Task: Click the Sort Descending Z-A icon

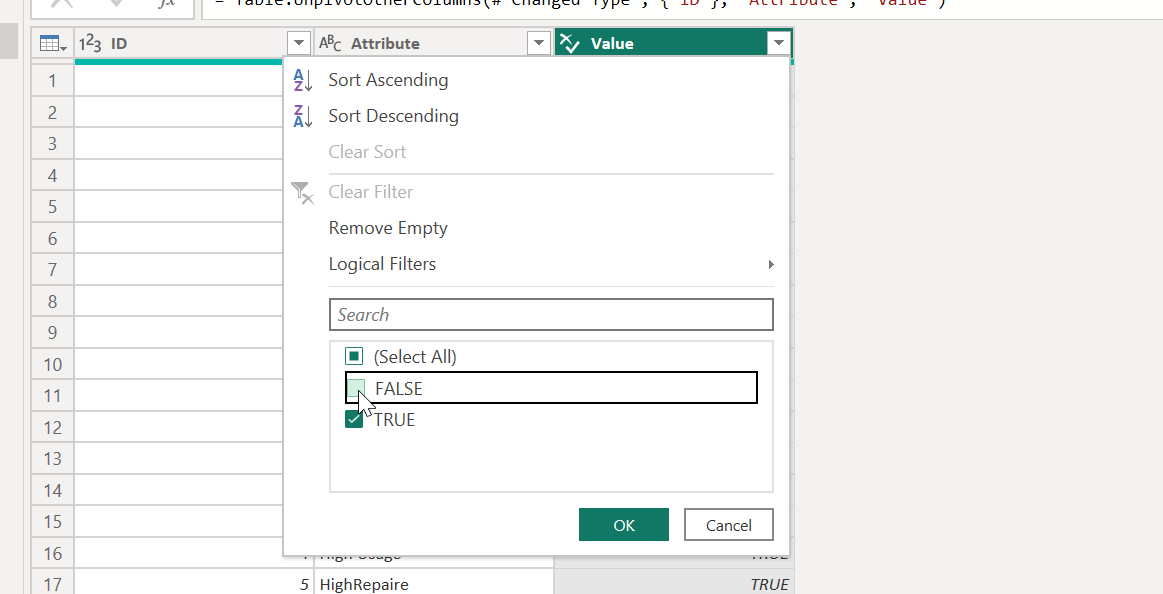Action: (x=303, y=116)
